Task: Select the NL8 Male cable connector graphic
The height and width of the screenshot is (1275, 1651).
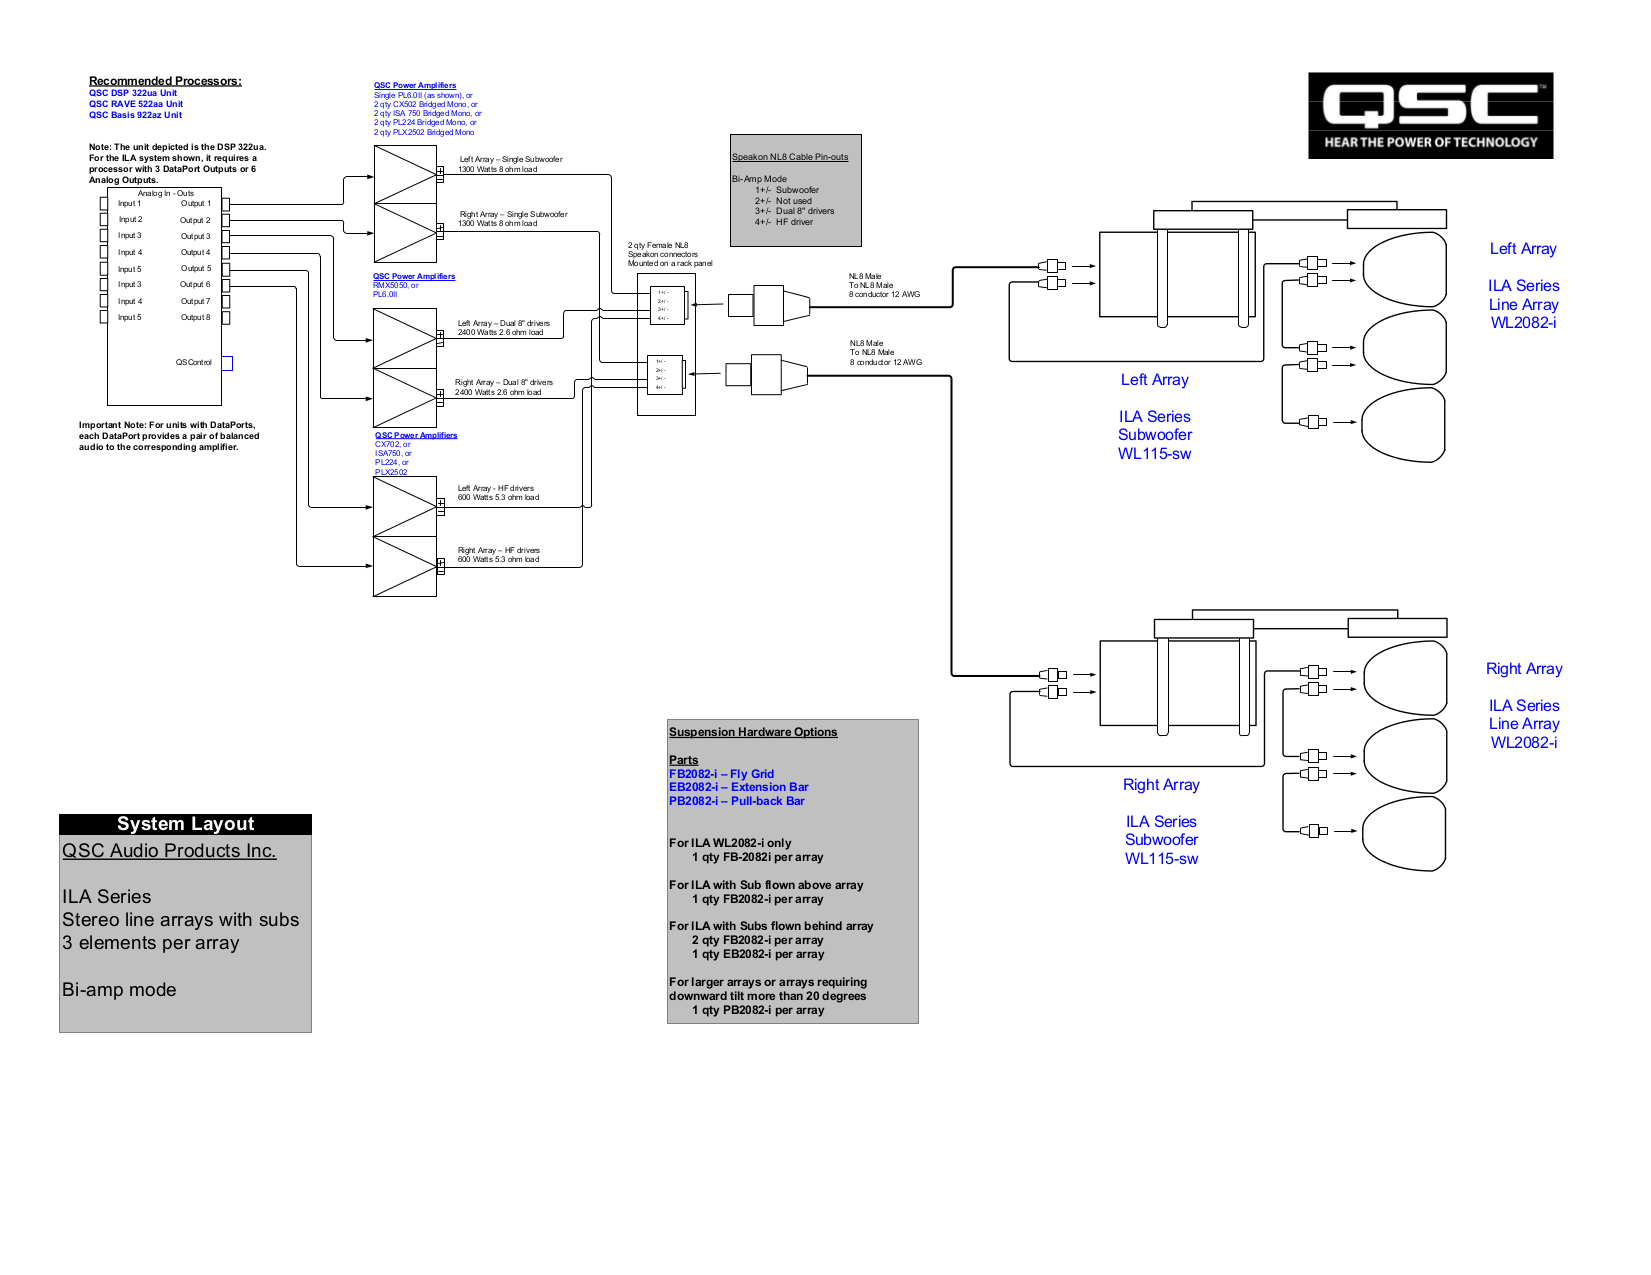Action: click(770, 305)
